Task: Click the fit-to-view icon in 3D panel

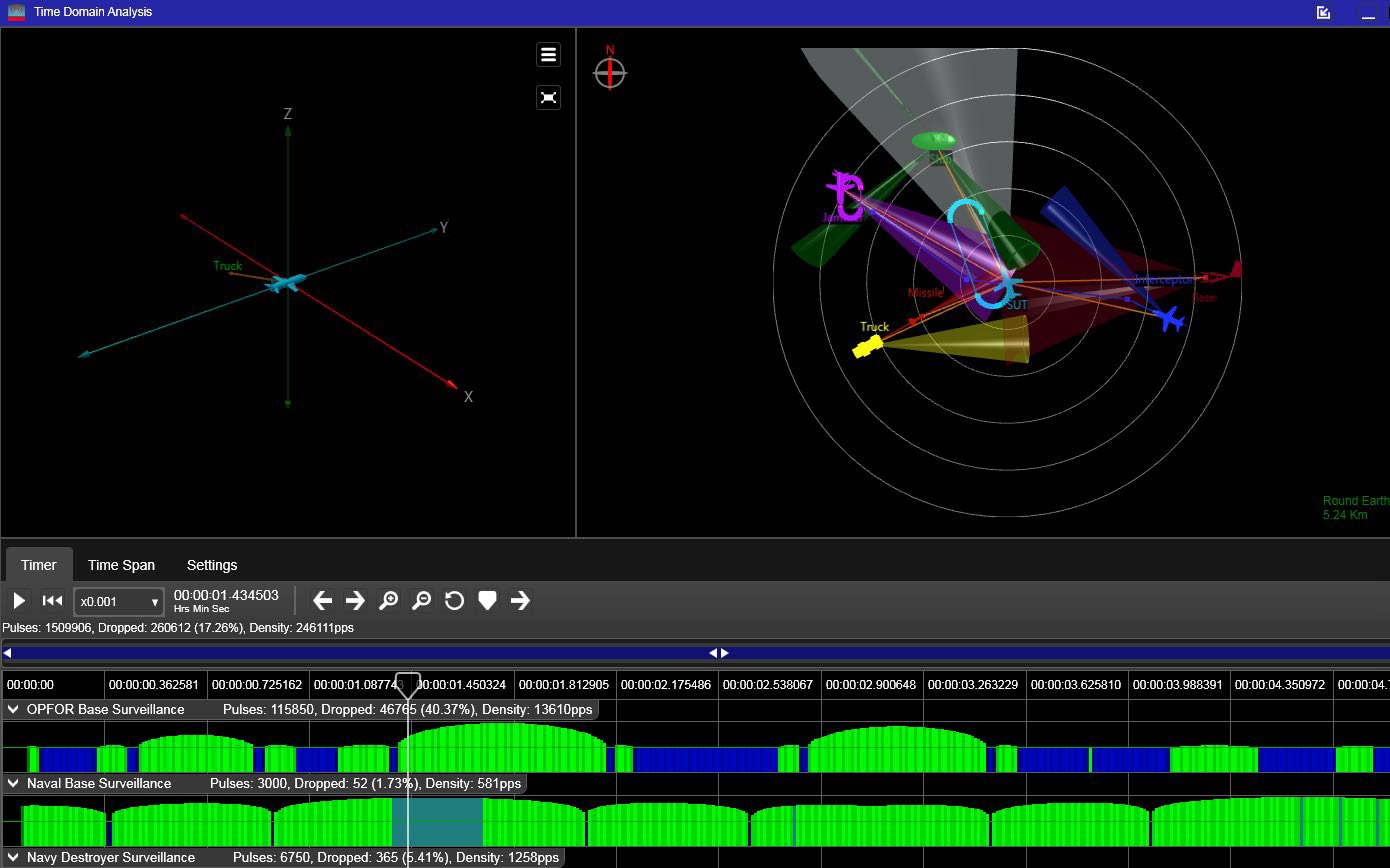Action: [x=548, y=97]
